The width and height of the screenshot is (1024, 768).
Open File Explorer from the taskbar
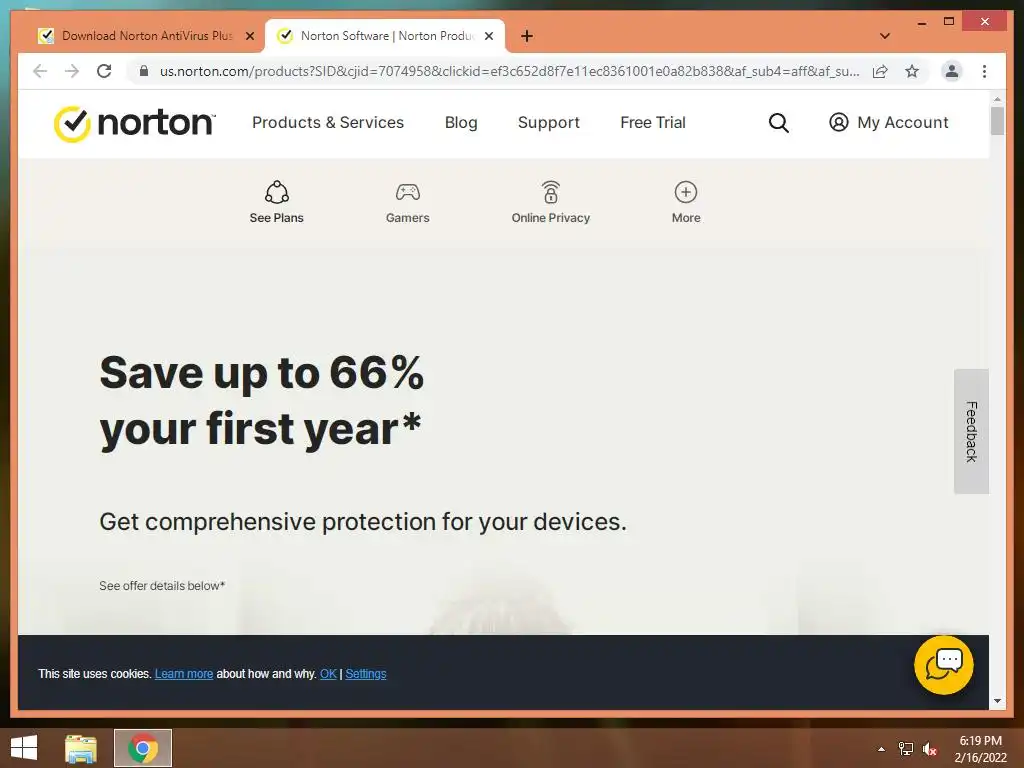coord(80,748)
